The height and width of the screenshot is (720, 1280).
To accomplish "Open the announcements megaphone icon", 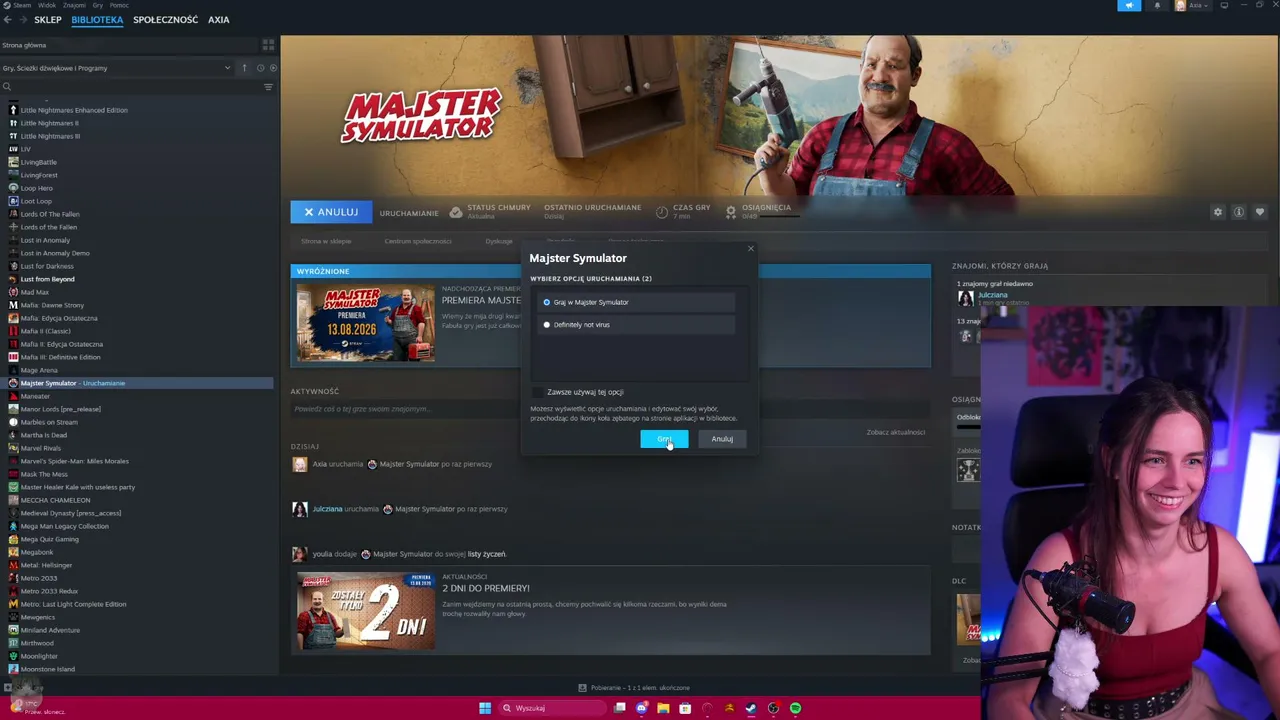I will coord(1129,6).
